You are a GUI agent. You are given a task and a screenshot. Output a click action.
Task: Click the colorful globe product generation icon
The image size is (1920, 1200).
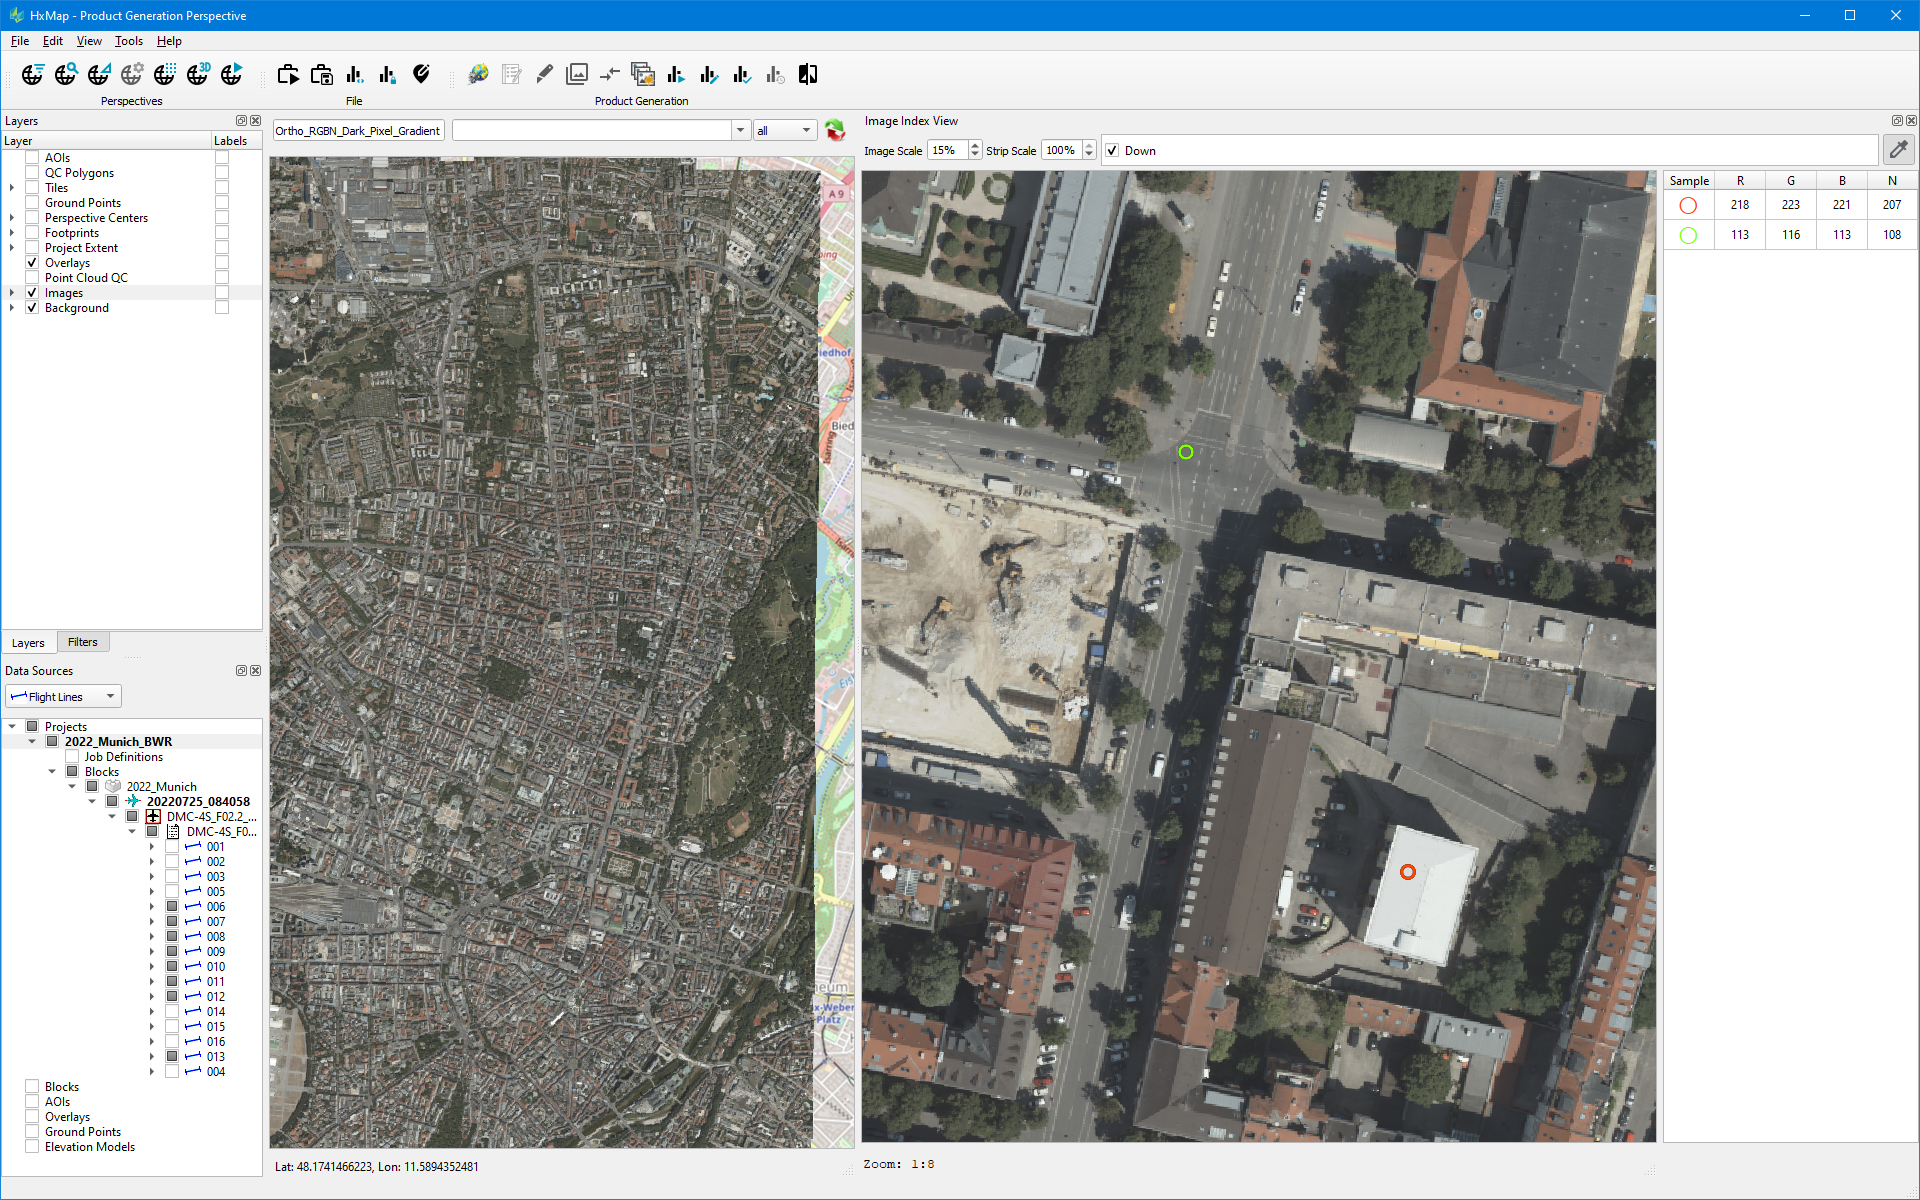tap(478, 74)
